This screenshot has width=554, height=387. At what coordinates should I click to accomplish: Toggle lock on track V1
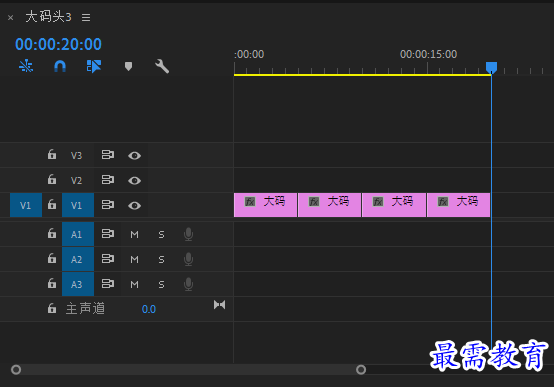52,204
